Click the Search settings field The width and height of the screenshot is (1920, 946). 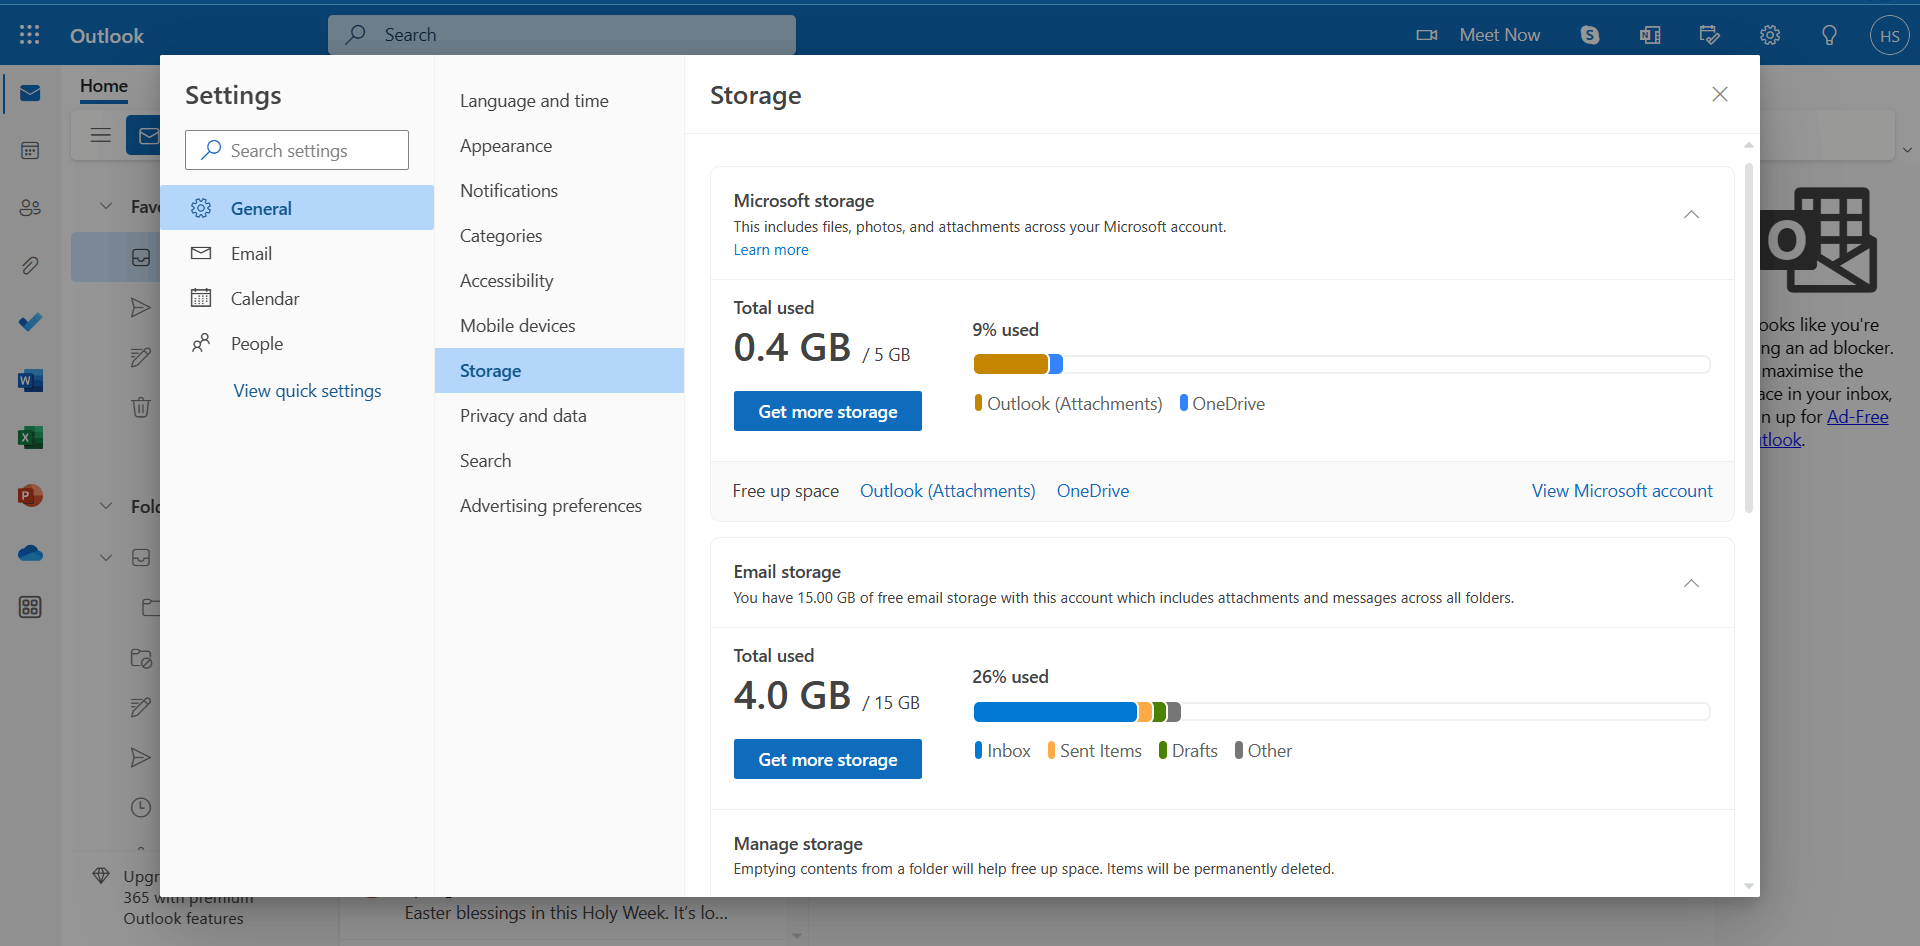297,150
